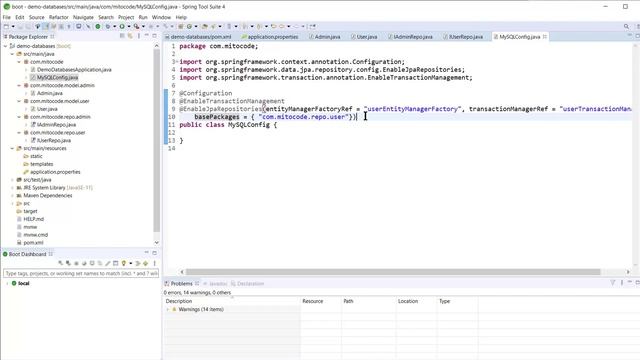The image size is (640, 360).
Task: Open the File menu
Action: click(7, 17)
